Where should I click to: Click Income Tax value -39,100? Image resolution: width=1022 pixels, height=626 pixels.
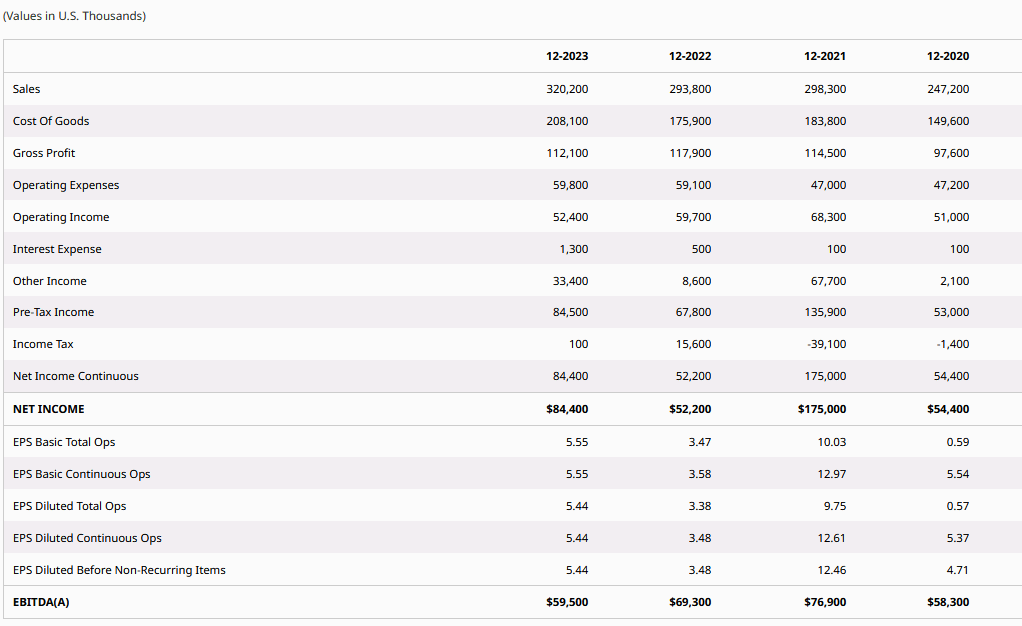coord(826,344)
